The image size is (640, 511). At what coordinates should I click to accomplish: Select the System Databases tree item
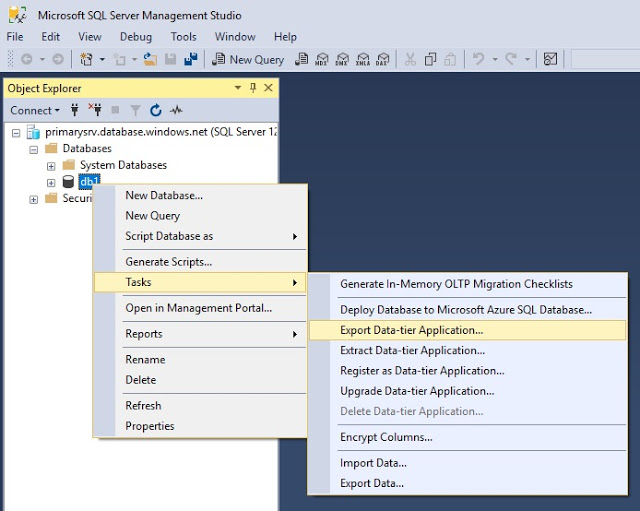point(123,165)
